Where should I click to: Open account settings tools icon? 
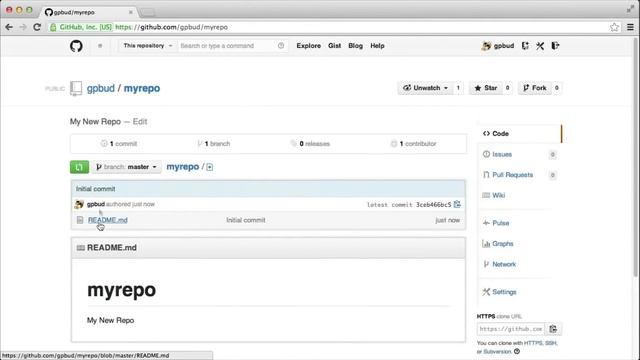click(x=540, y=46)
